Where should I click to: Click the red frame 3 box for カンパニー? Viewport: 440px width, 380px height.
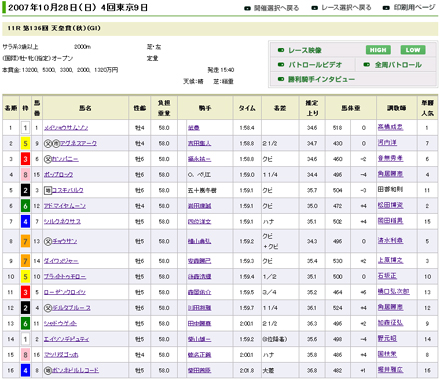point(25,159)
